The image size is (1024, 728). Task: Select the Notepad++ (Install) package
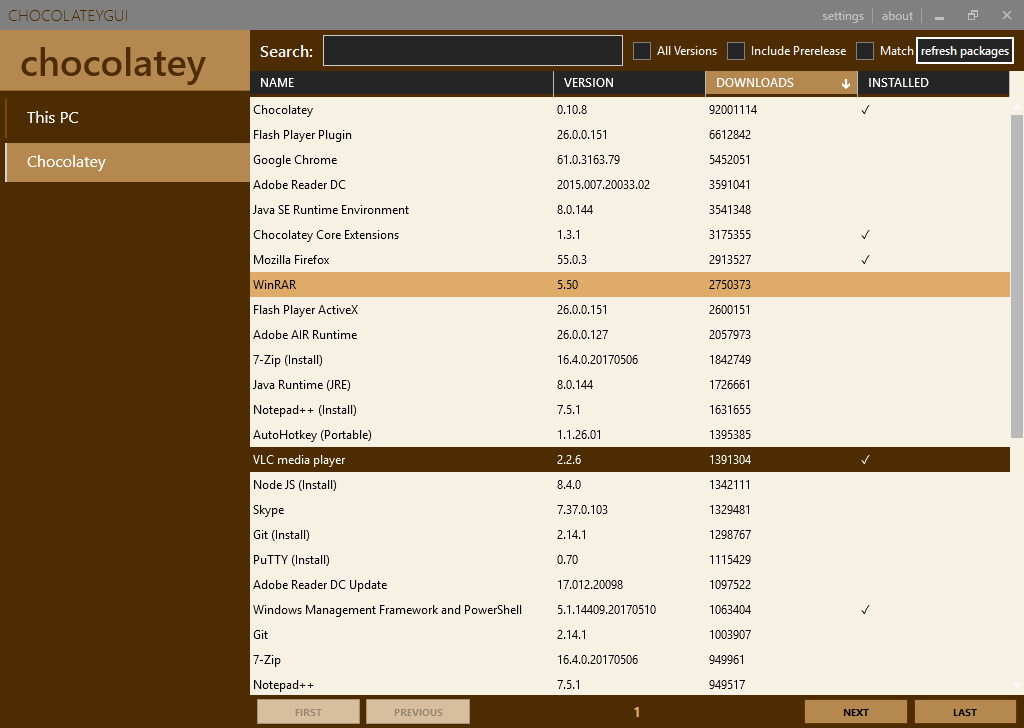630,410
